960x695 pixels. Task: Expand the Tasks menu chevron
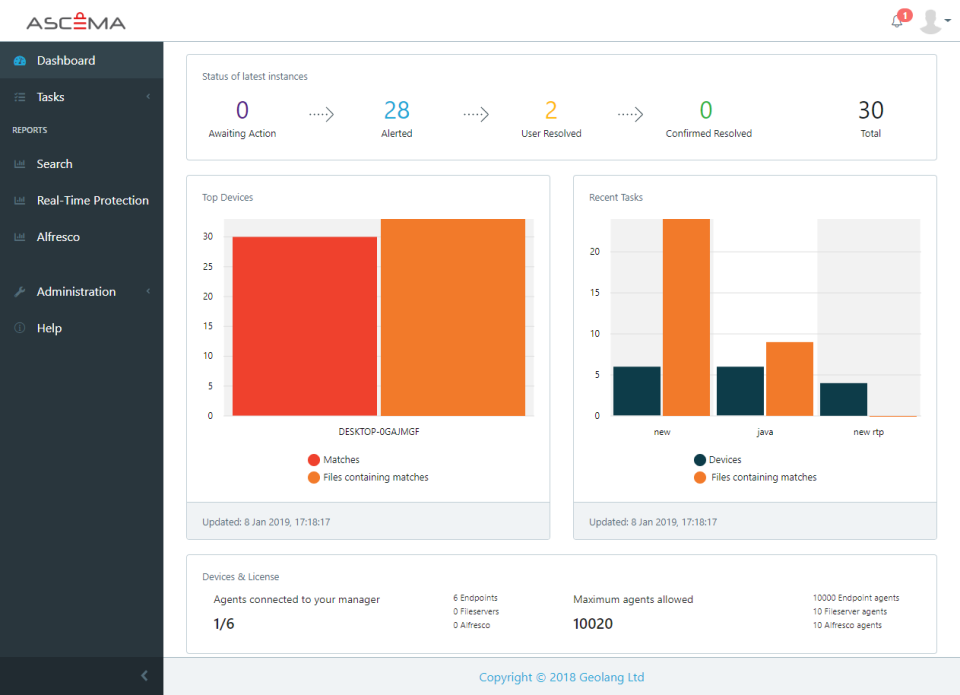(147, 96)
